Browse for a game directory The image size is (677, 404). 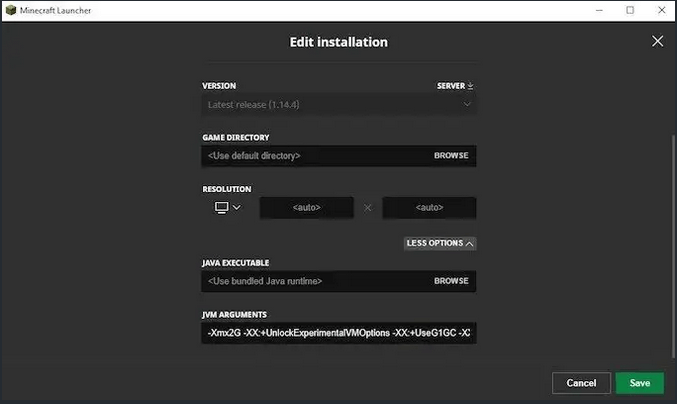[451, 155]
